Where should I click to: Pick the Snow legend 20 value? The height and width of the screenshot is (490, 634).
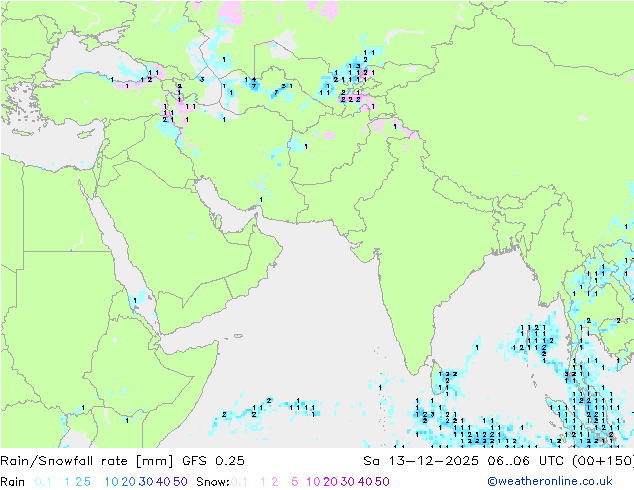tap(330, 482)
